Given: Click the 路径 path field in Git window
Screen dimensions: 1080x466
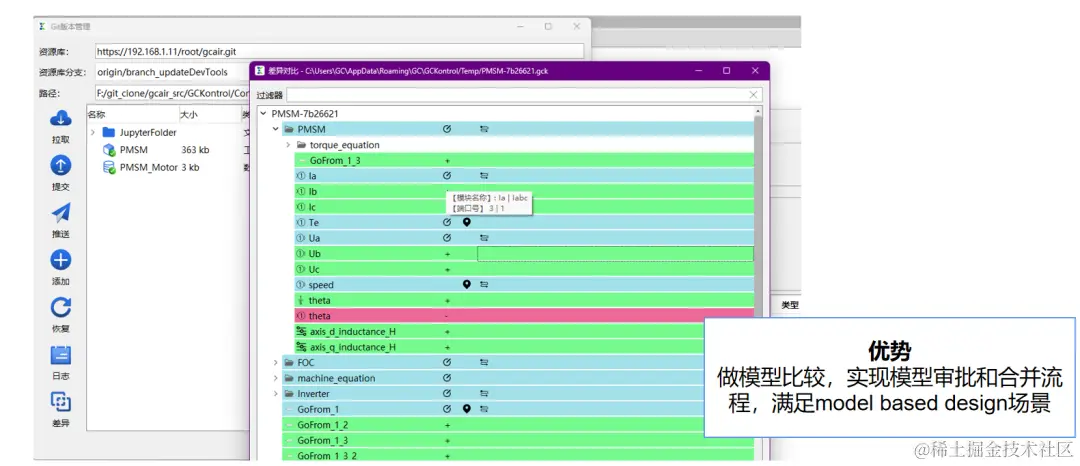Looking at the screenshot, I should [x=172, y=93].
